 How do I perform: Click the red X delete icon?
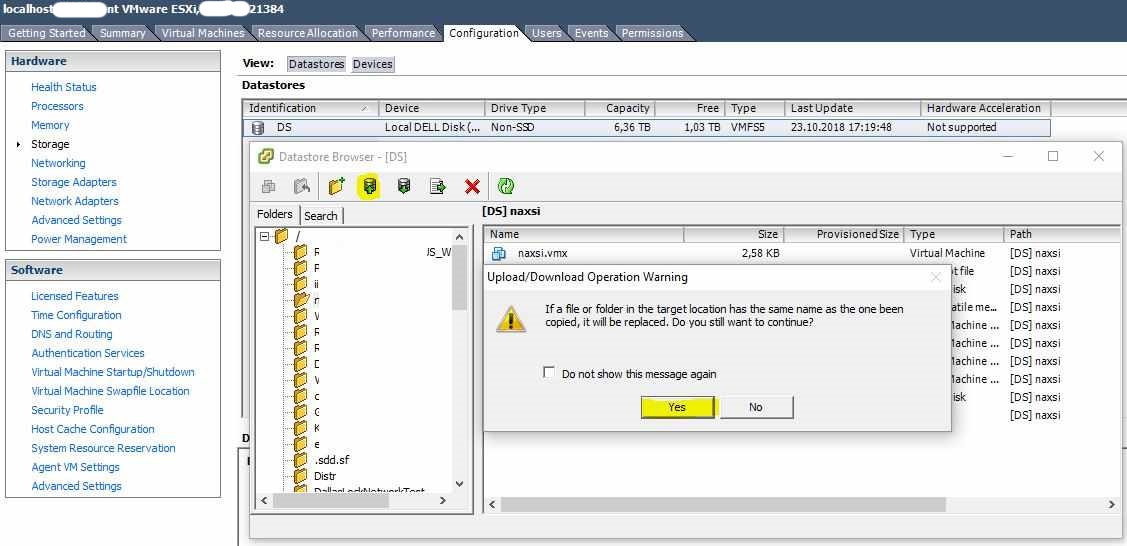(x=472, y=187)
